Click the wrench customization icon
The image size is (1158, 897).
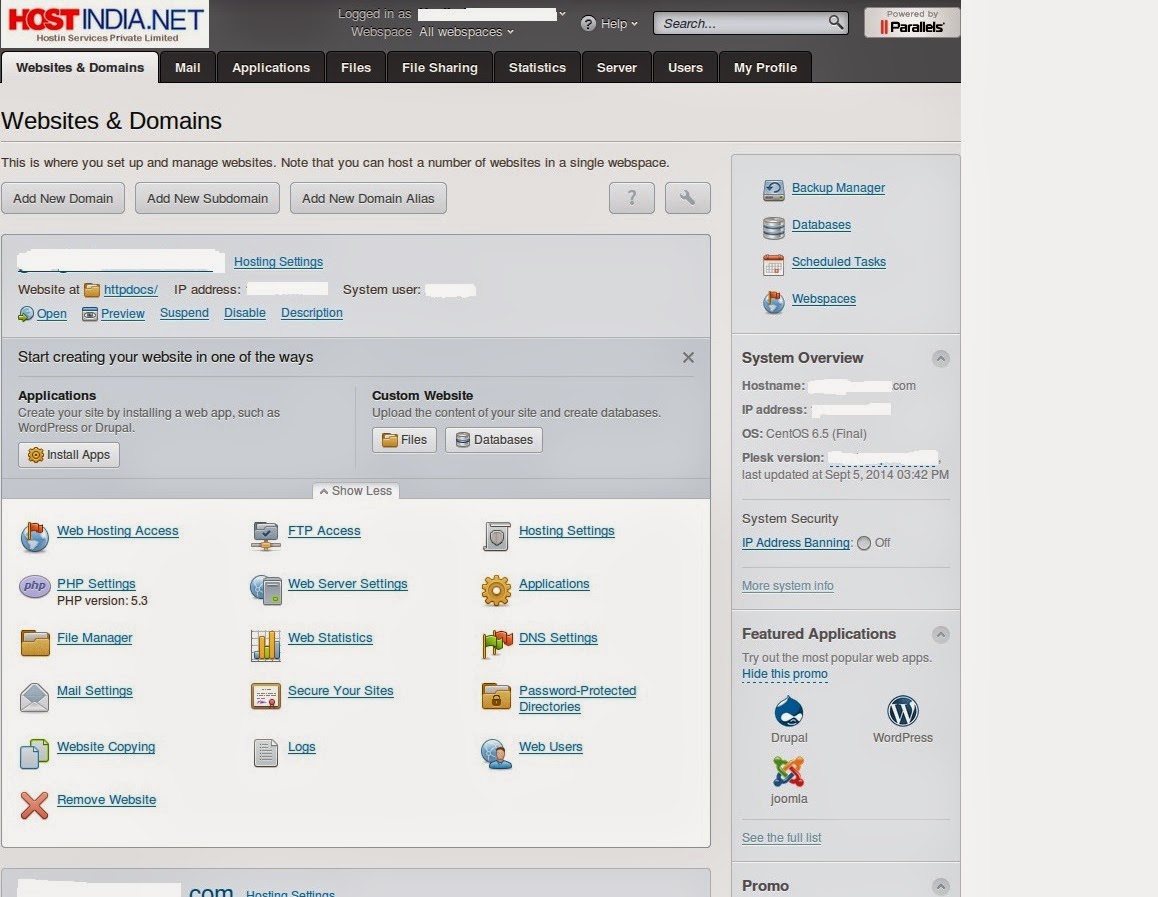pyautogui.click(x=687, y=198)
